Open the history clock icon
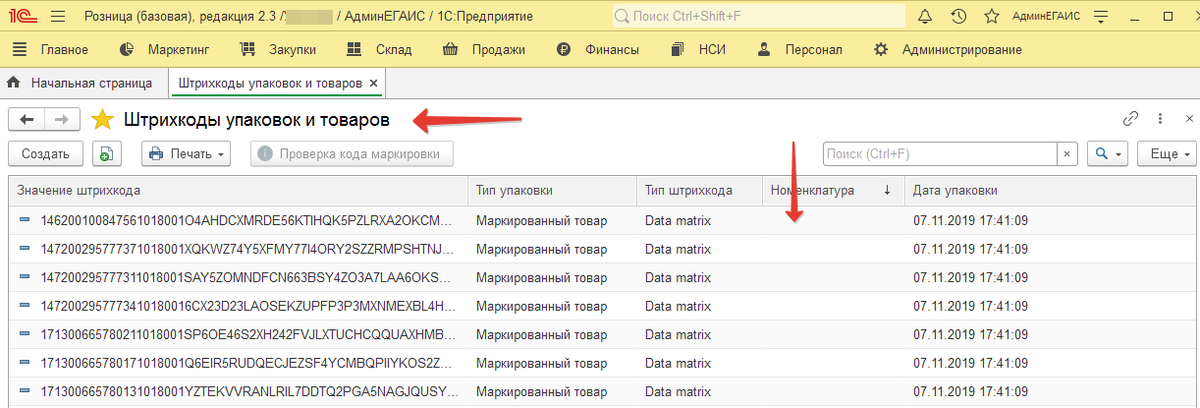This screenshot has height=408, width=1200. 958,16
